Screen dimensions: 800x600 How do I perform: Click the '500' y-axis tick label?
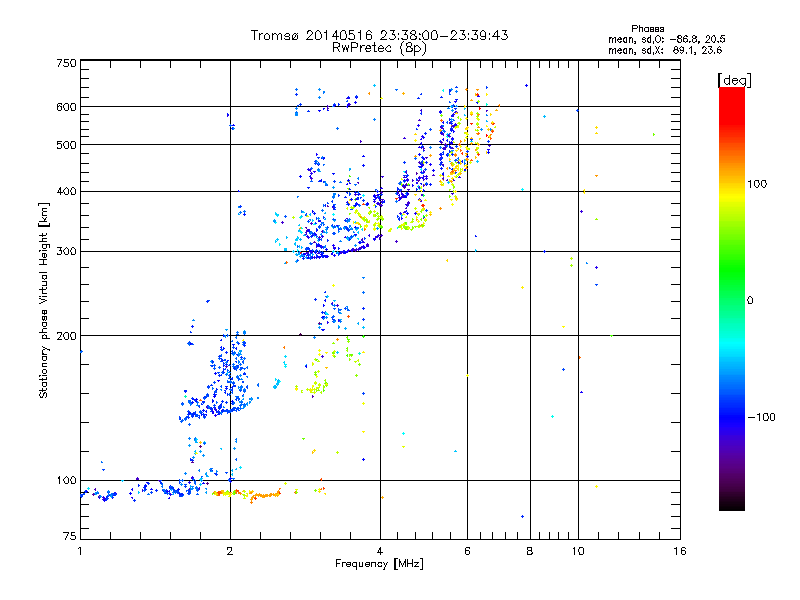(66, 145)
